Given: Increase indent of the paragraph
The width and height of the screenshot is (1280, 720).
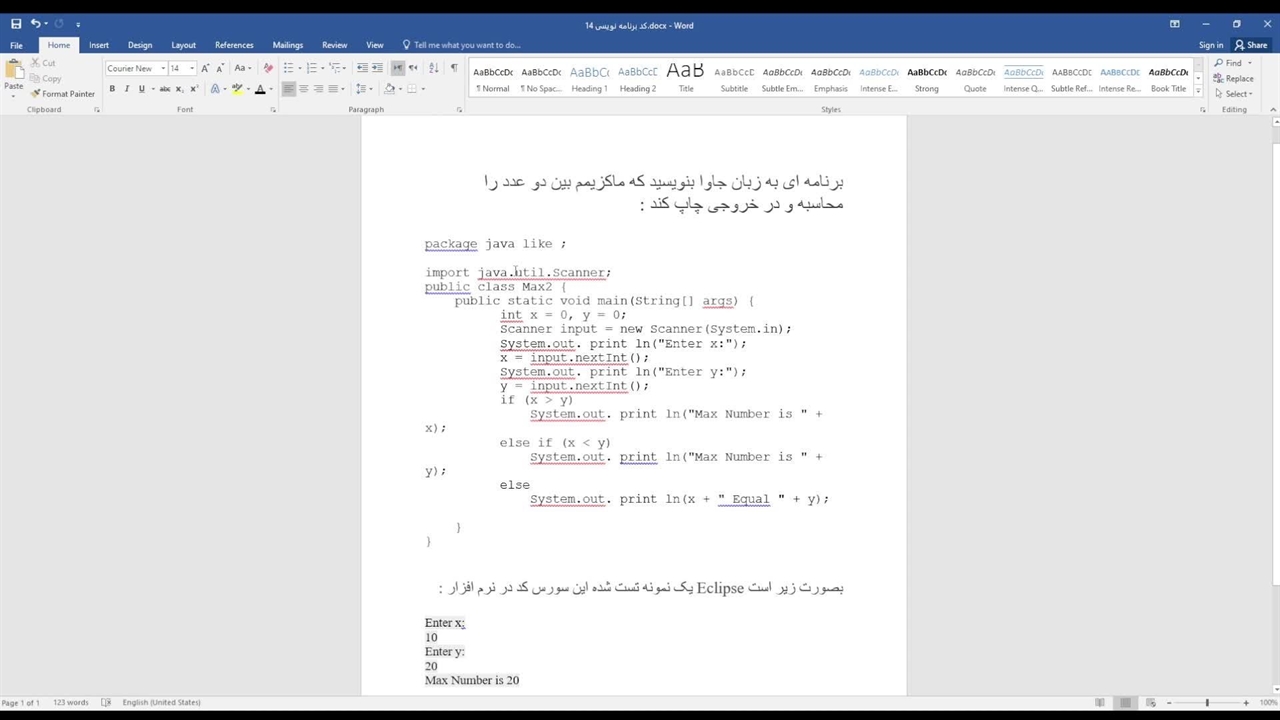Looking at the screenshot, I should coord(378,68).
